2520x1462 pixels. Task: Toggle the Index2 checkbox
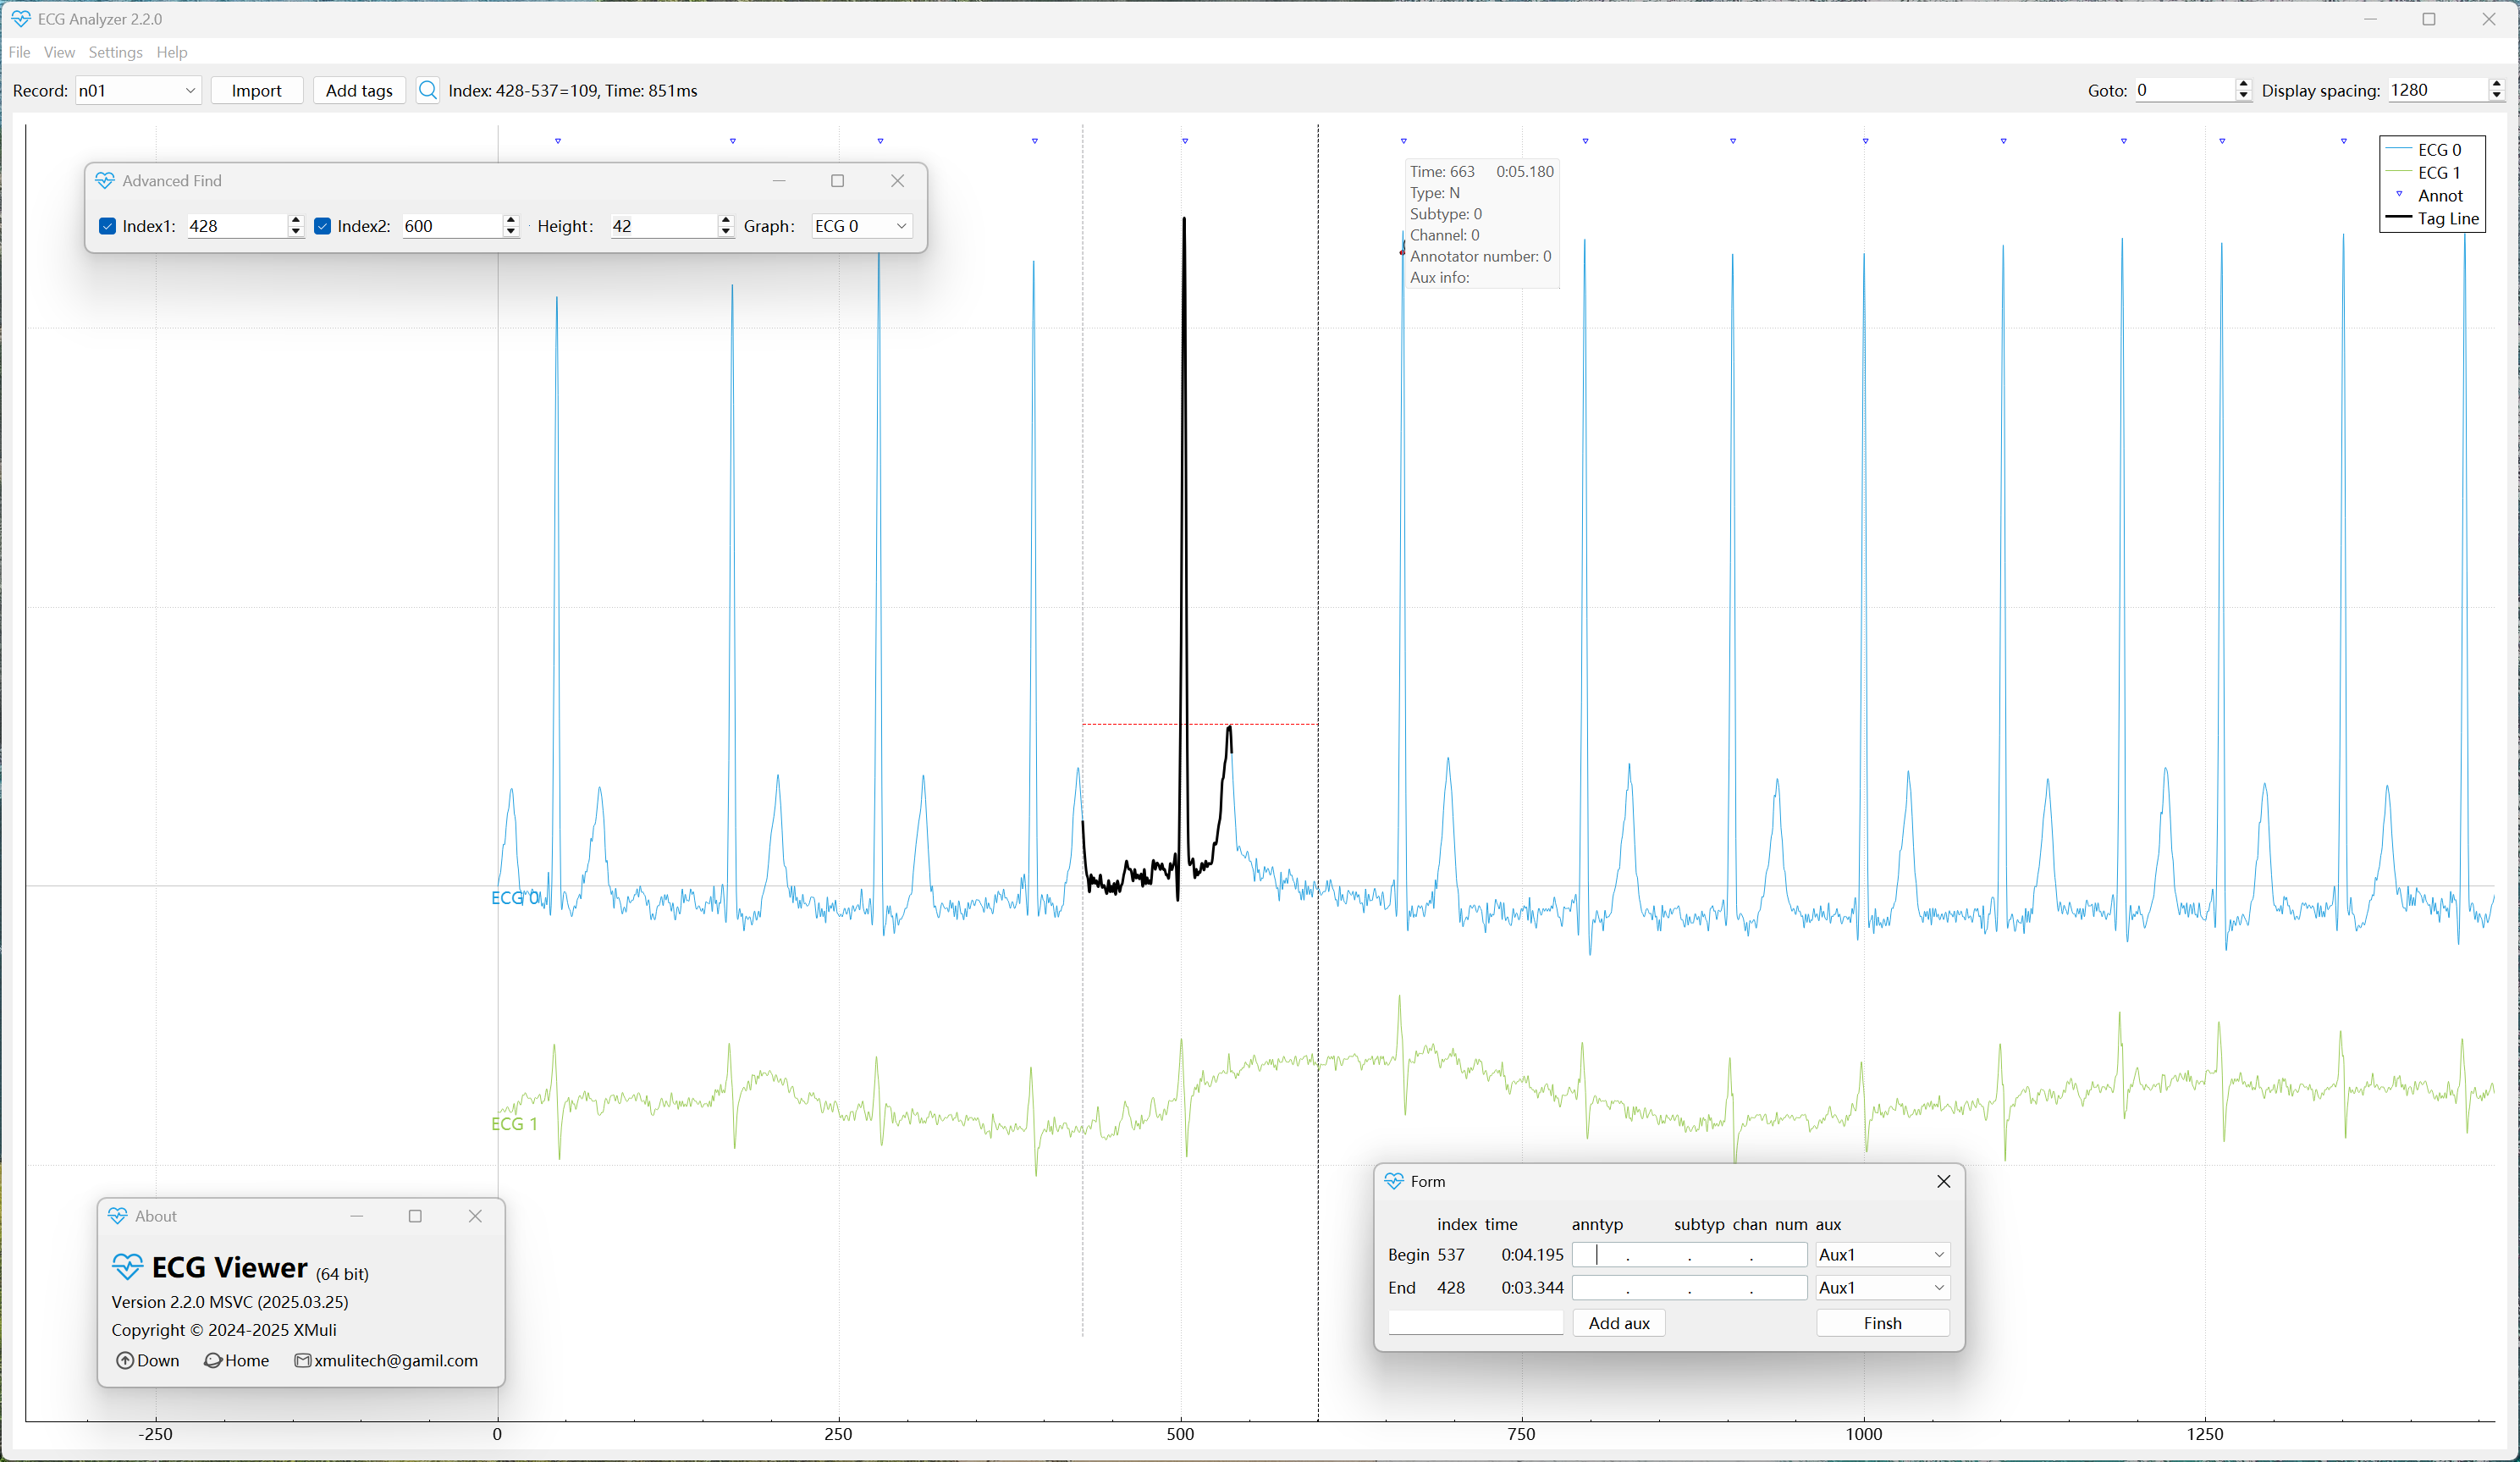tap(323, 226)
